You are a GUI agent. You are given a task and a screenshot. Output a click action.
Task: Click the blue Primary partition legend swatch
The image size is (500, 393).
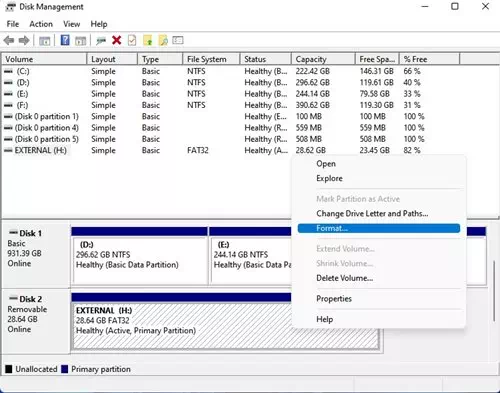[x=65, y=369]
